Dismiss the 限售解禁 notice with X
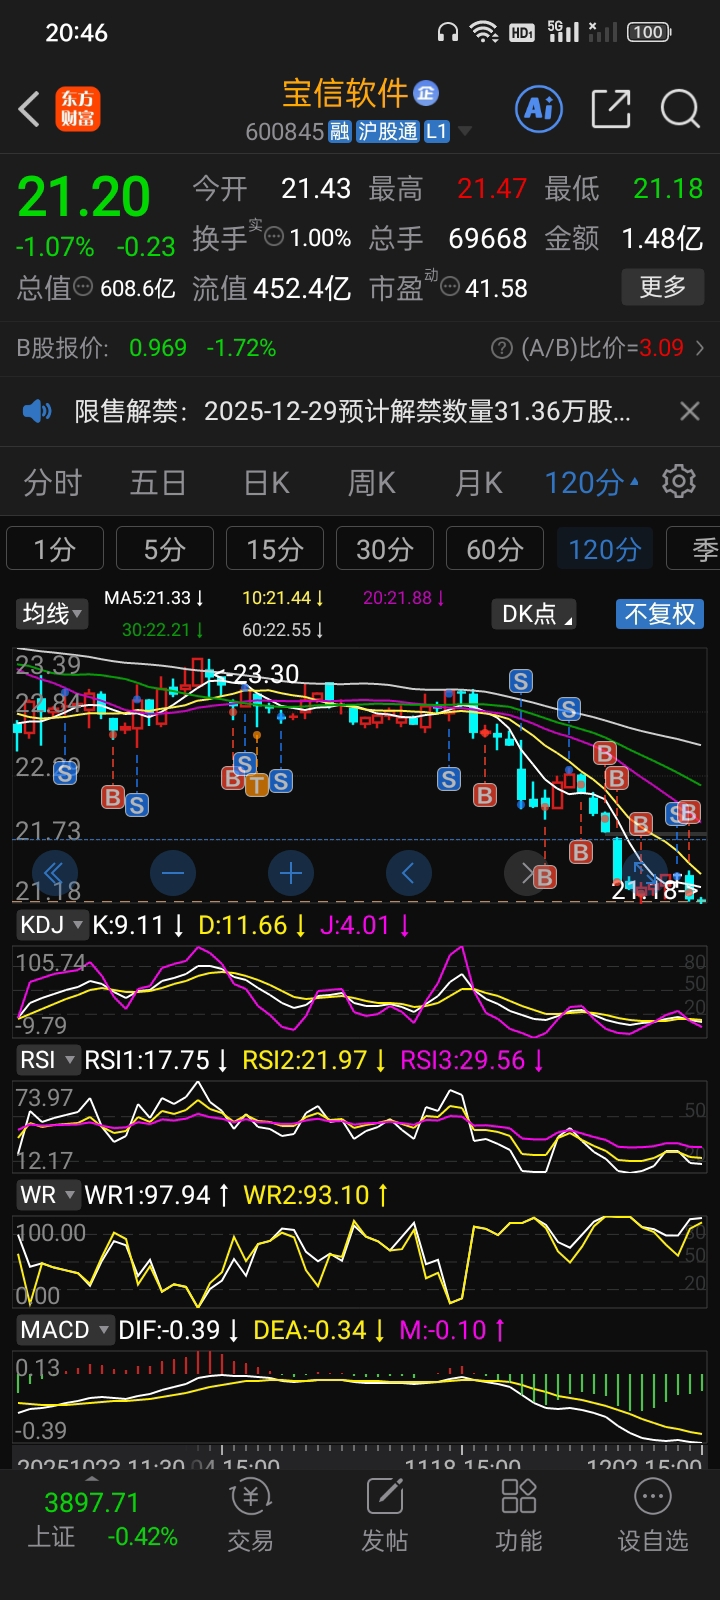The height and width of the screenshot is (1600, 720). pyautogui.click(x=690, y=411)
